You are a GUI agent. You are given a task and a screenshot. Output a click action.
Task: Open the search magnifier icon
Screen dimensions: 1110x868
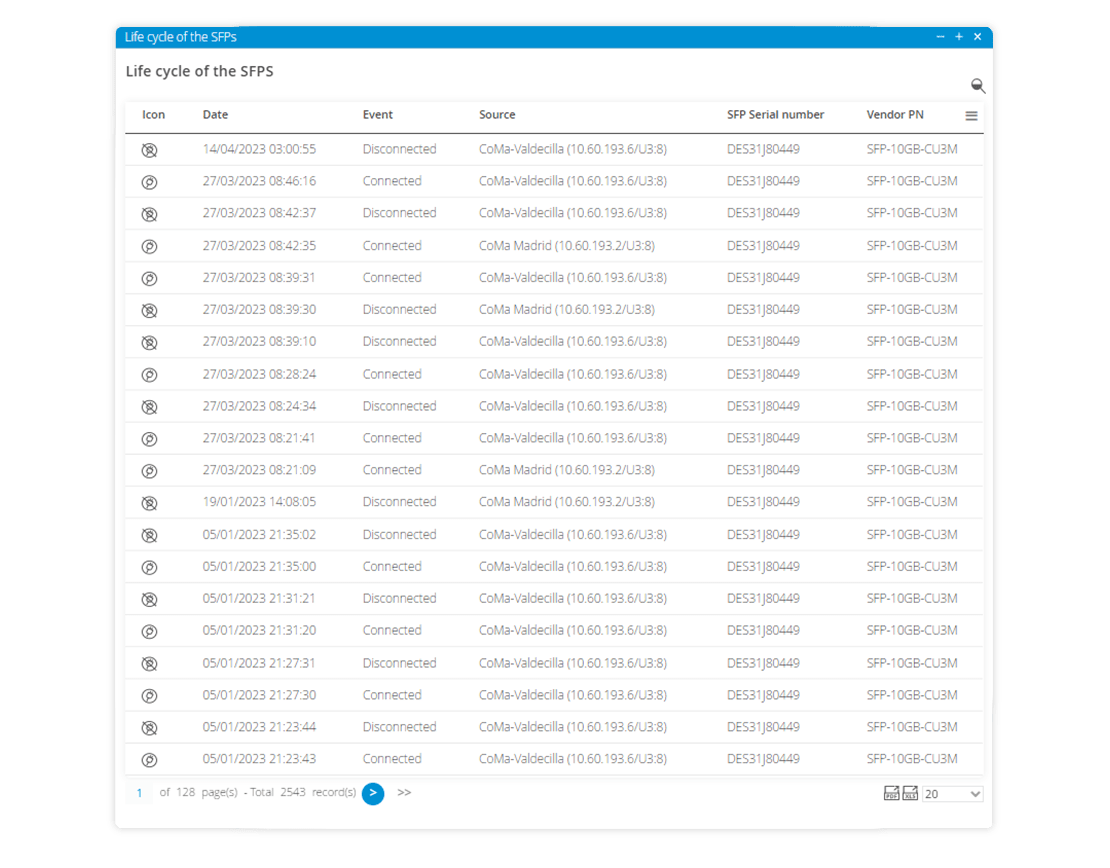point(978,86)
